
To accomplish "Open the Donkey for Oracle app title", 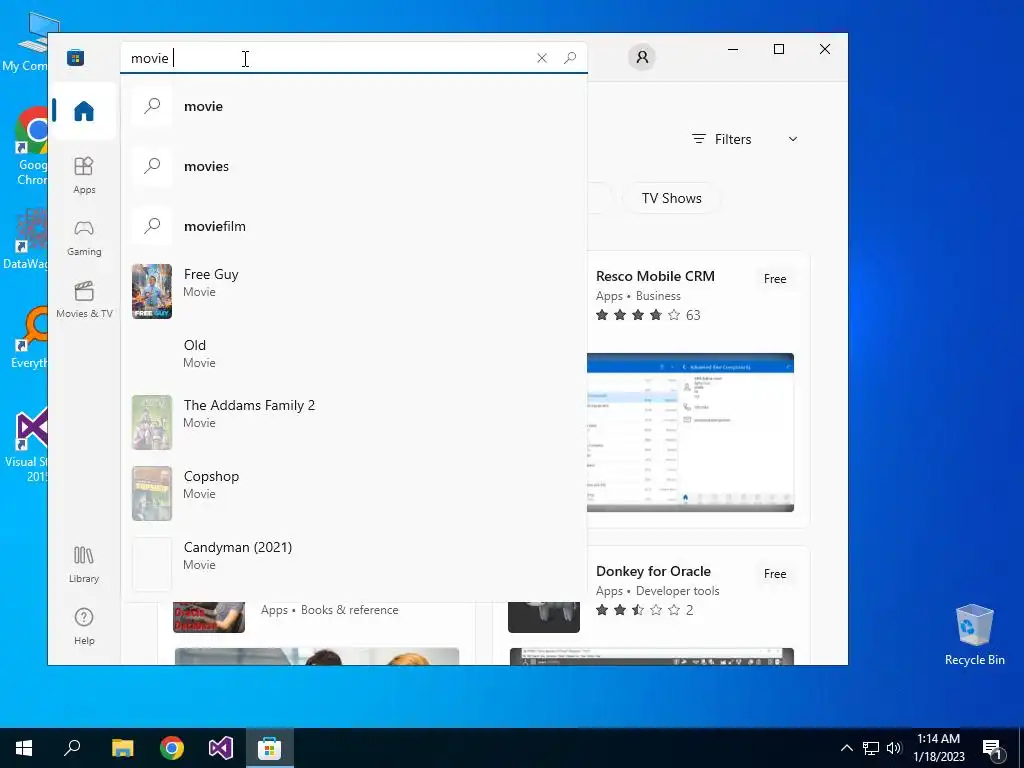I will 653,571.
